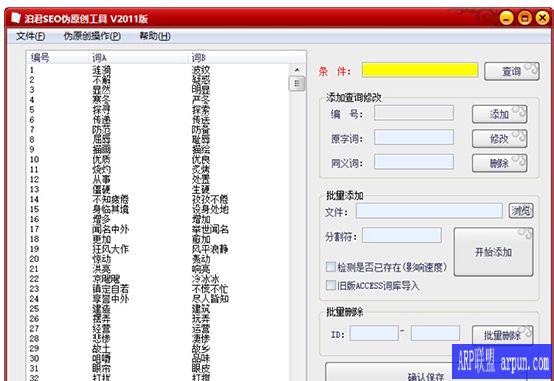Screen dimensions: 554x381
Task: Click the 删除 button
Action: tap(499, 163)
